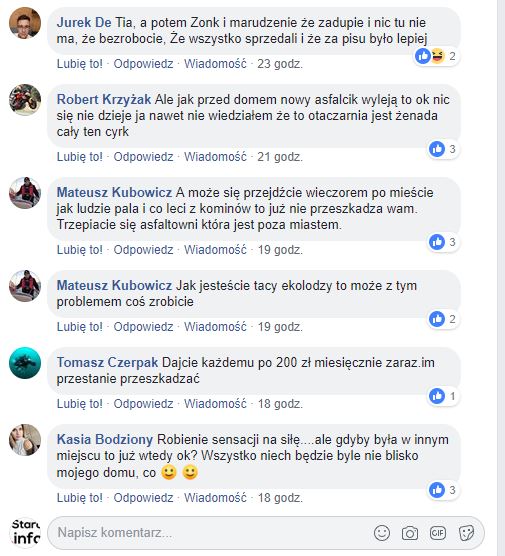Send 'Wiadomość' to Kasia Bodziony
The image size is (505, 556).
[215, 498]
